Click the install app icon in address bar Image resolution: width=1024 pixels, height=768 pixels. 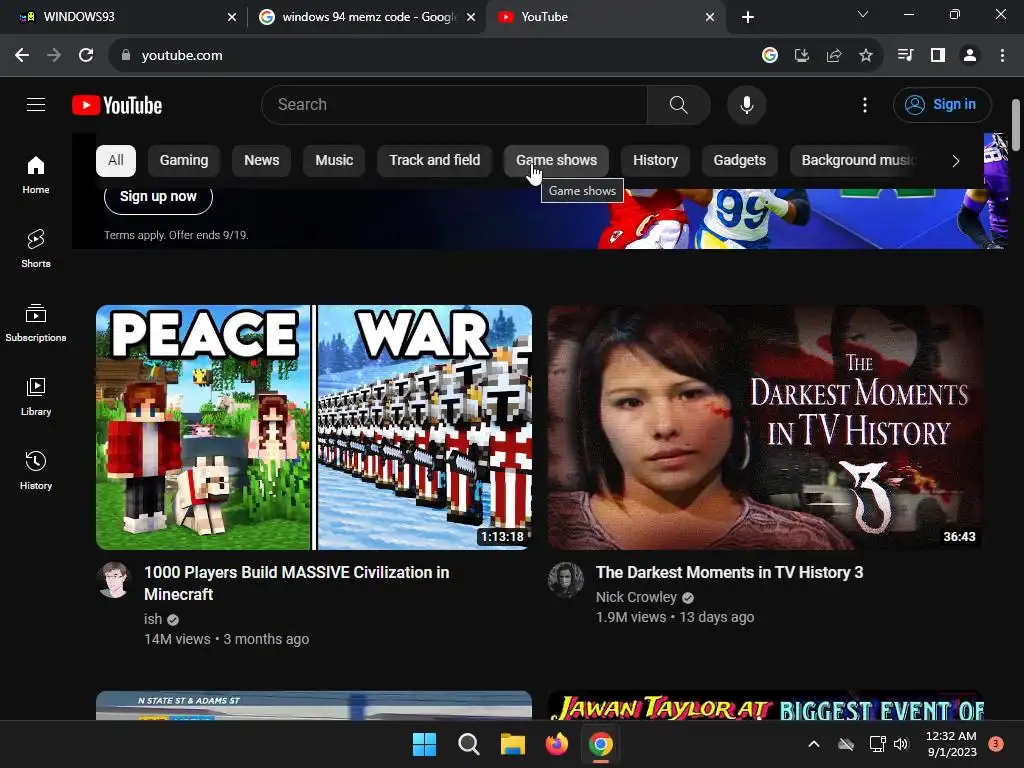(802, 56)
